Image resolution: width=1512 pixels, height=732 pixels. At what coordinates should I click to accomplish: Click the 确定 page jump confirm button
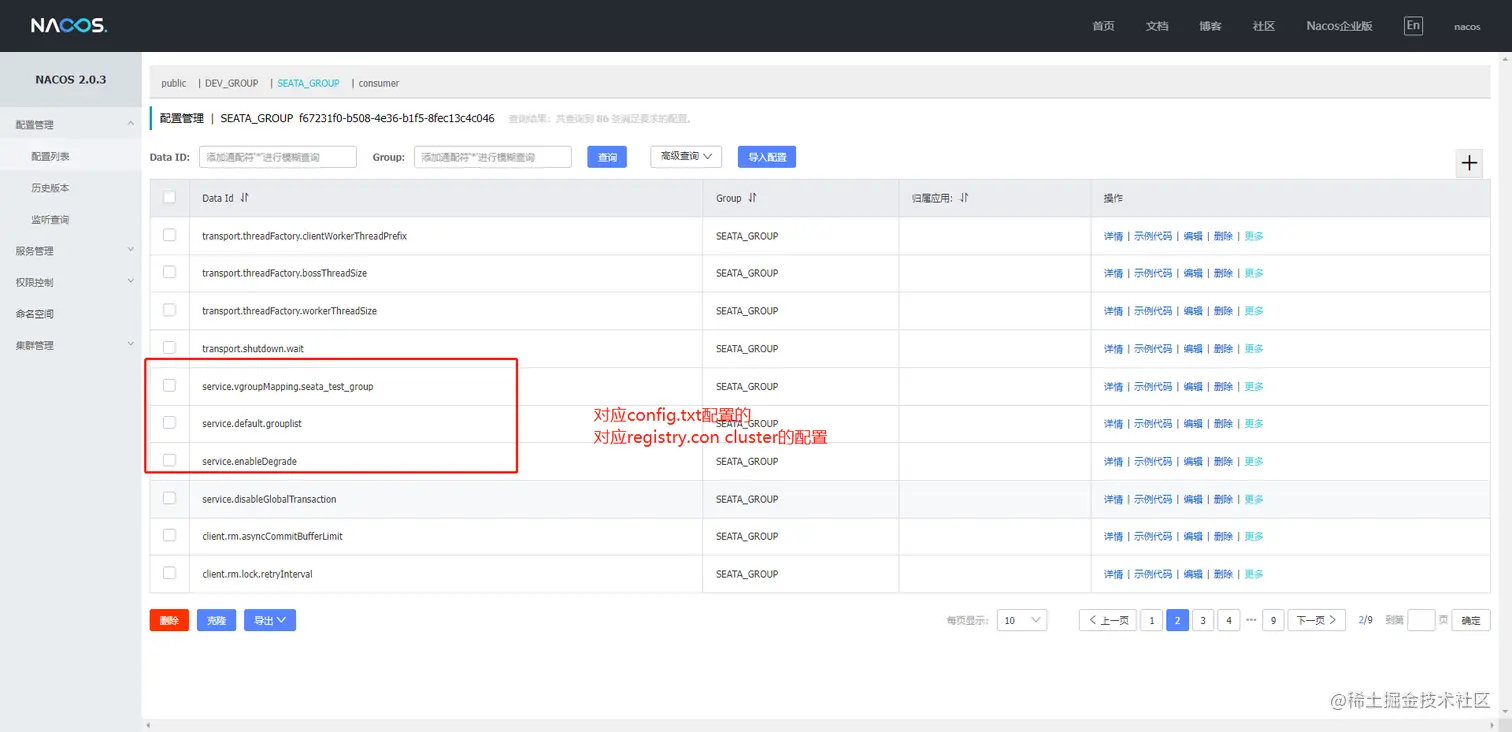click(1471, 620)
